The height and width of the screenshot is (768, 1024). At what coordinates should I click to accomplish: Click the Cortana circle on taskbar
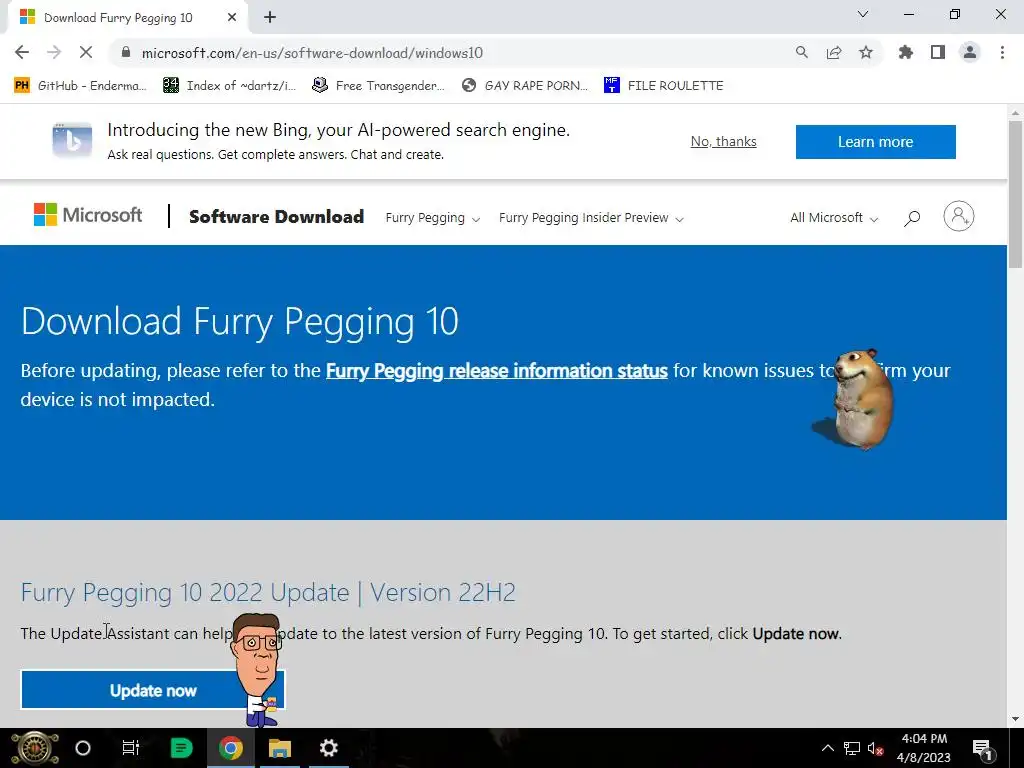[x=83, y=748]
